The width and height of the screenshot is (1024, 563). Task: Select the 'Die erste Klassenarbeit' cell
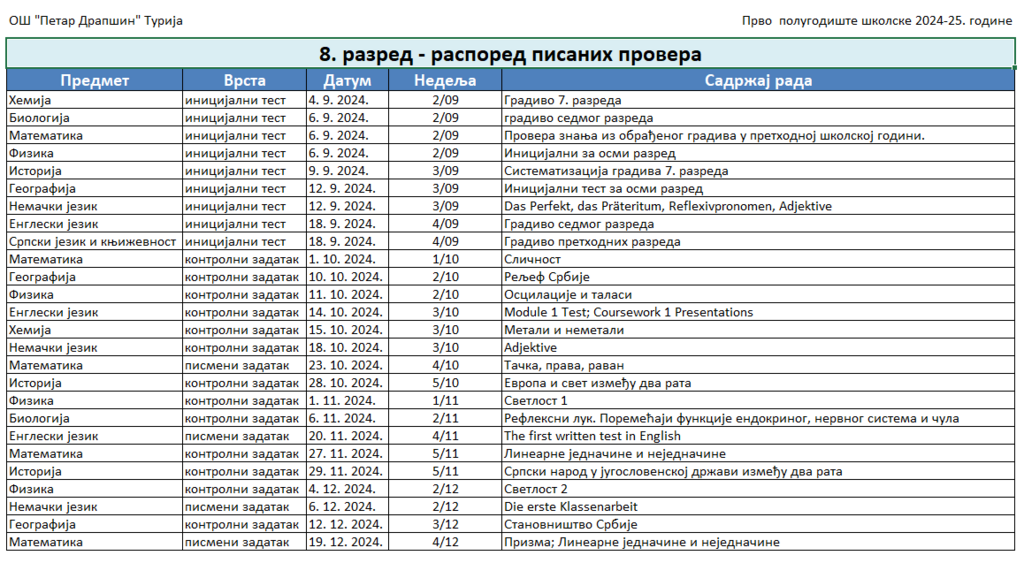570,507
